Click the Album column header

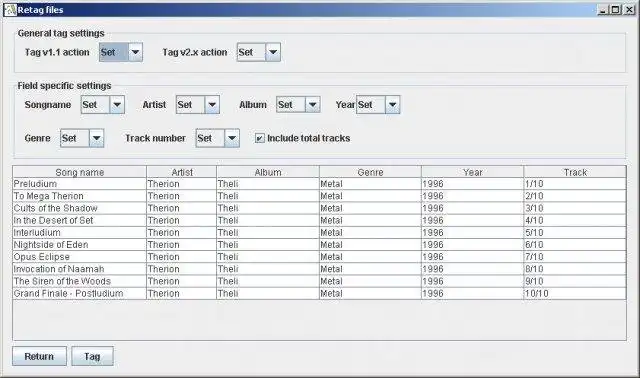[268, 172]
